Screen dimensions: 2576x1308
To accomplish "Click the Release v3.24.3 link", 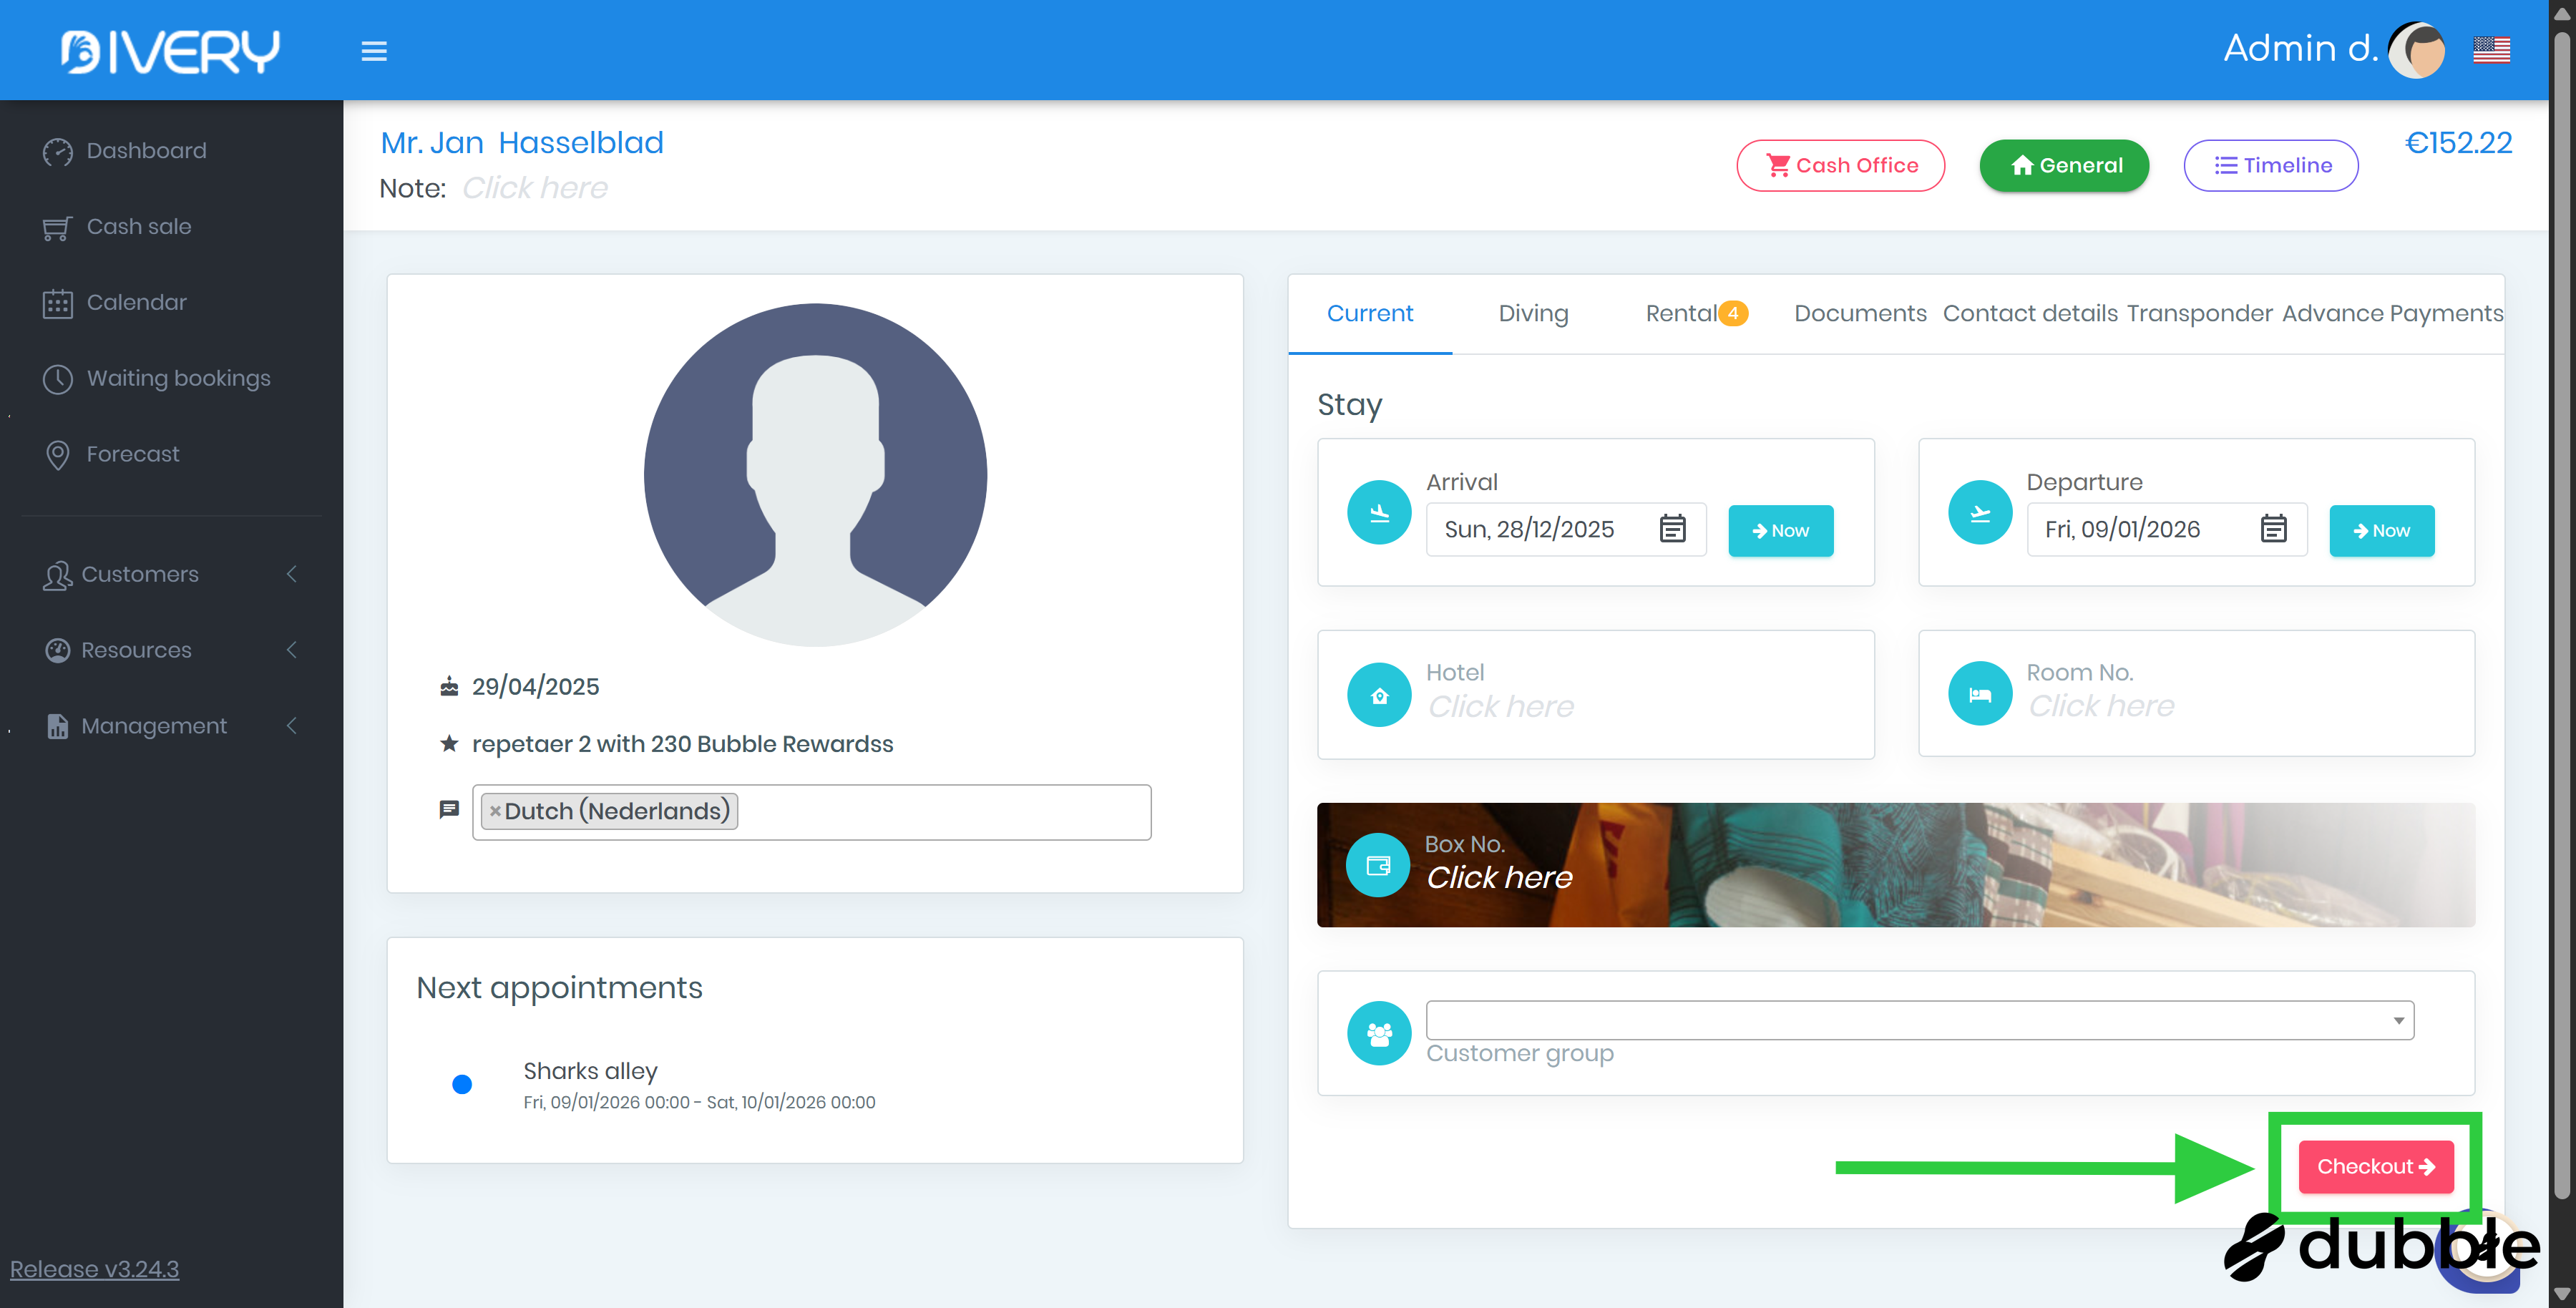I will (94, 1269).
